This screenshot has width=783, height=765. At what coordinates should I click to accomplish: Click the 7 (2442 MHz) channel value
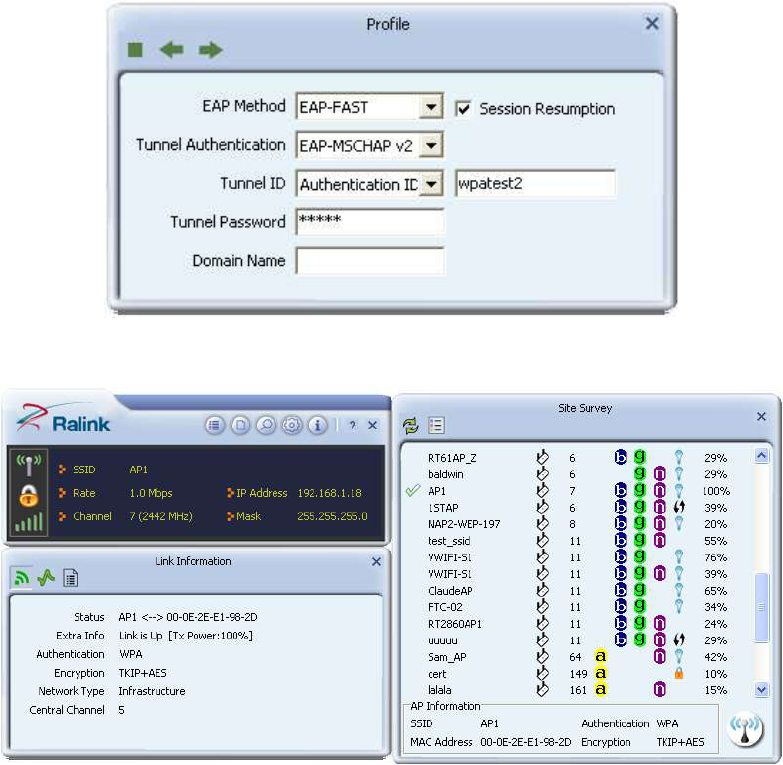(161, 516)
